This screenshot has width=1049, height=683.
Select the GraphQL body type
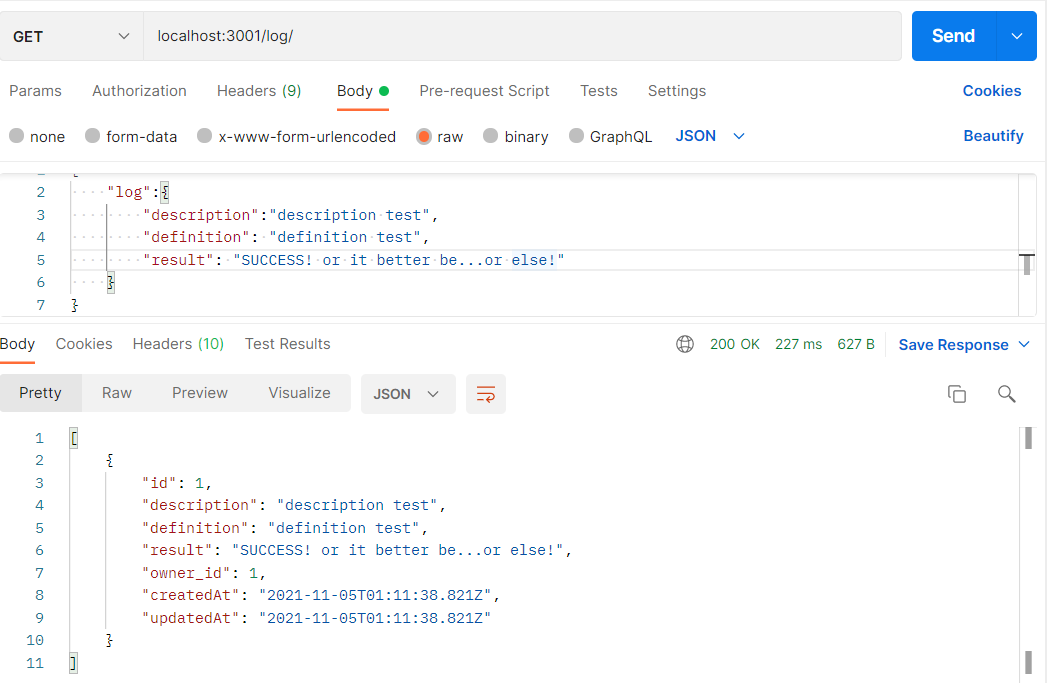click(610, 136)
